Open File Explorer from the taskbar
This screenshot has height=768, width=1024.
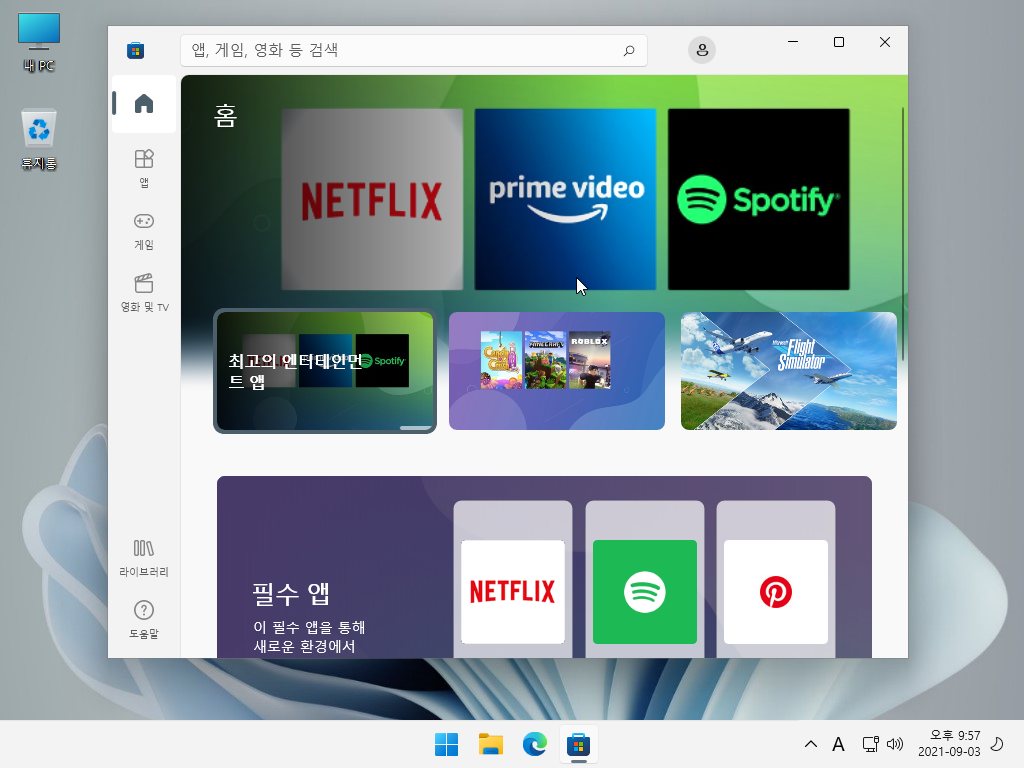pos(490,744)
